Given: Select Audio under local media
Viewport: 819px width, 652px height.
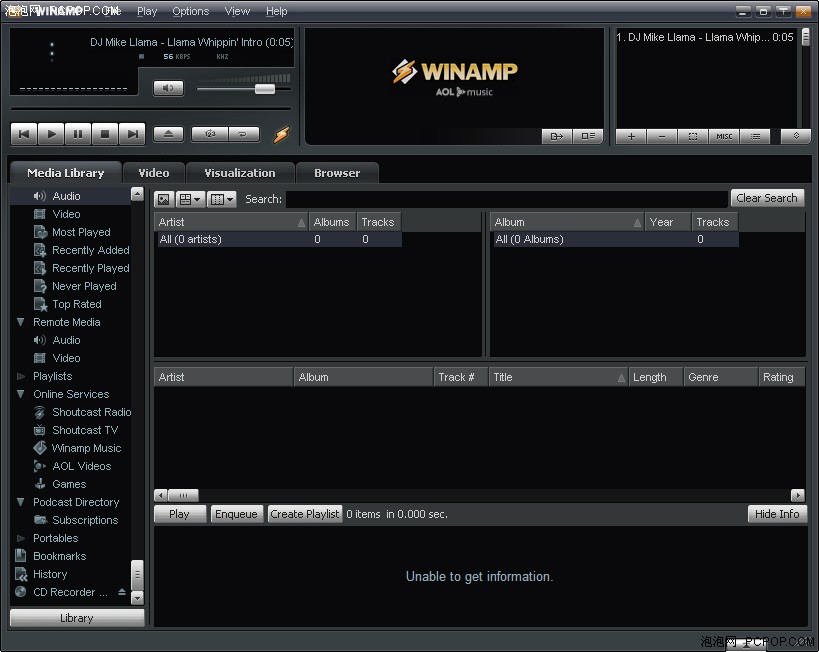Looking at the screenshot, I should tap(66, 196).
